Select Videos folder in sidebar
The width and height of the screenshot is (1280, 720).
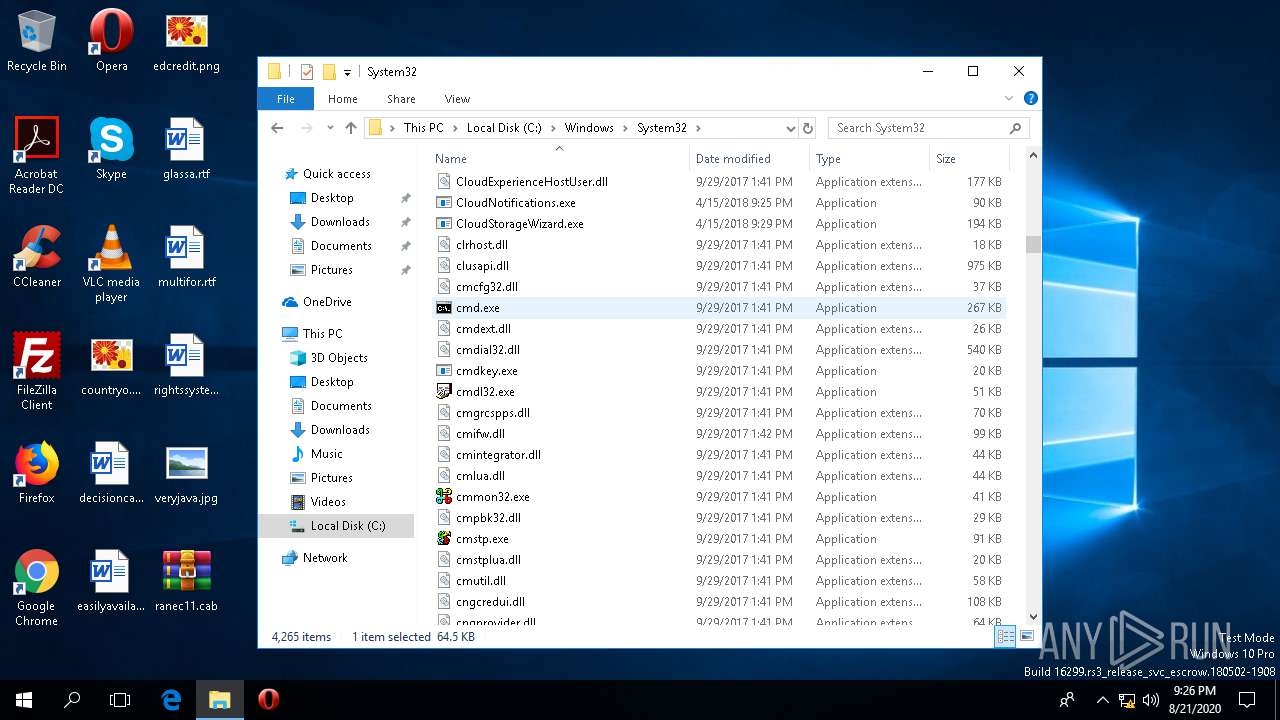pos(328,502)
